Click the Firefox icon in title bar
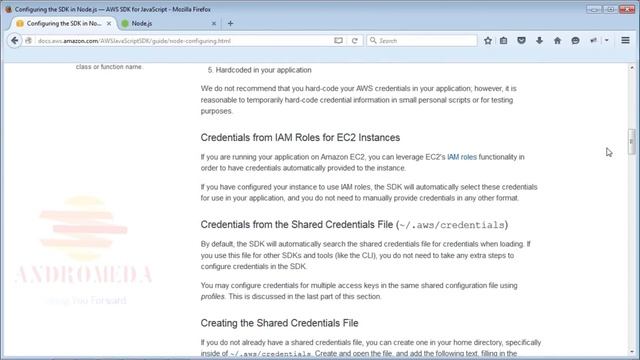Image resolution: width=640 pixels, height=360 pixels. [8, 9]
